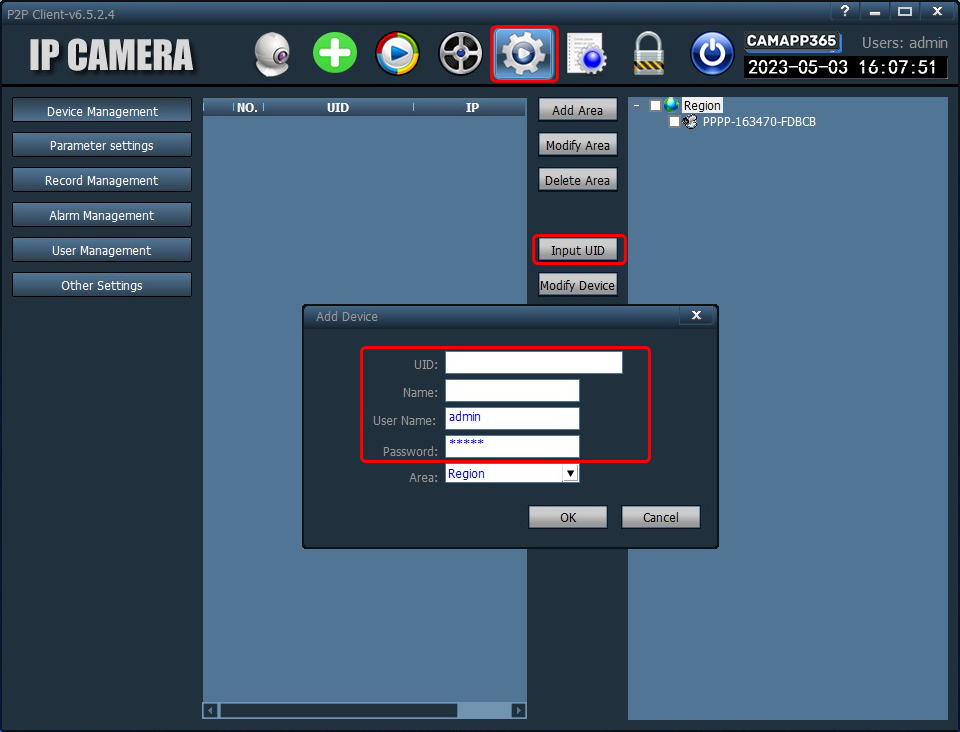Check the PPPP-163470-FDBCB device checkbox
Viewport: 960px width, 732px height.
click(674, 122)
